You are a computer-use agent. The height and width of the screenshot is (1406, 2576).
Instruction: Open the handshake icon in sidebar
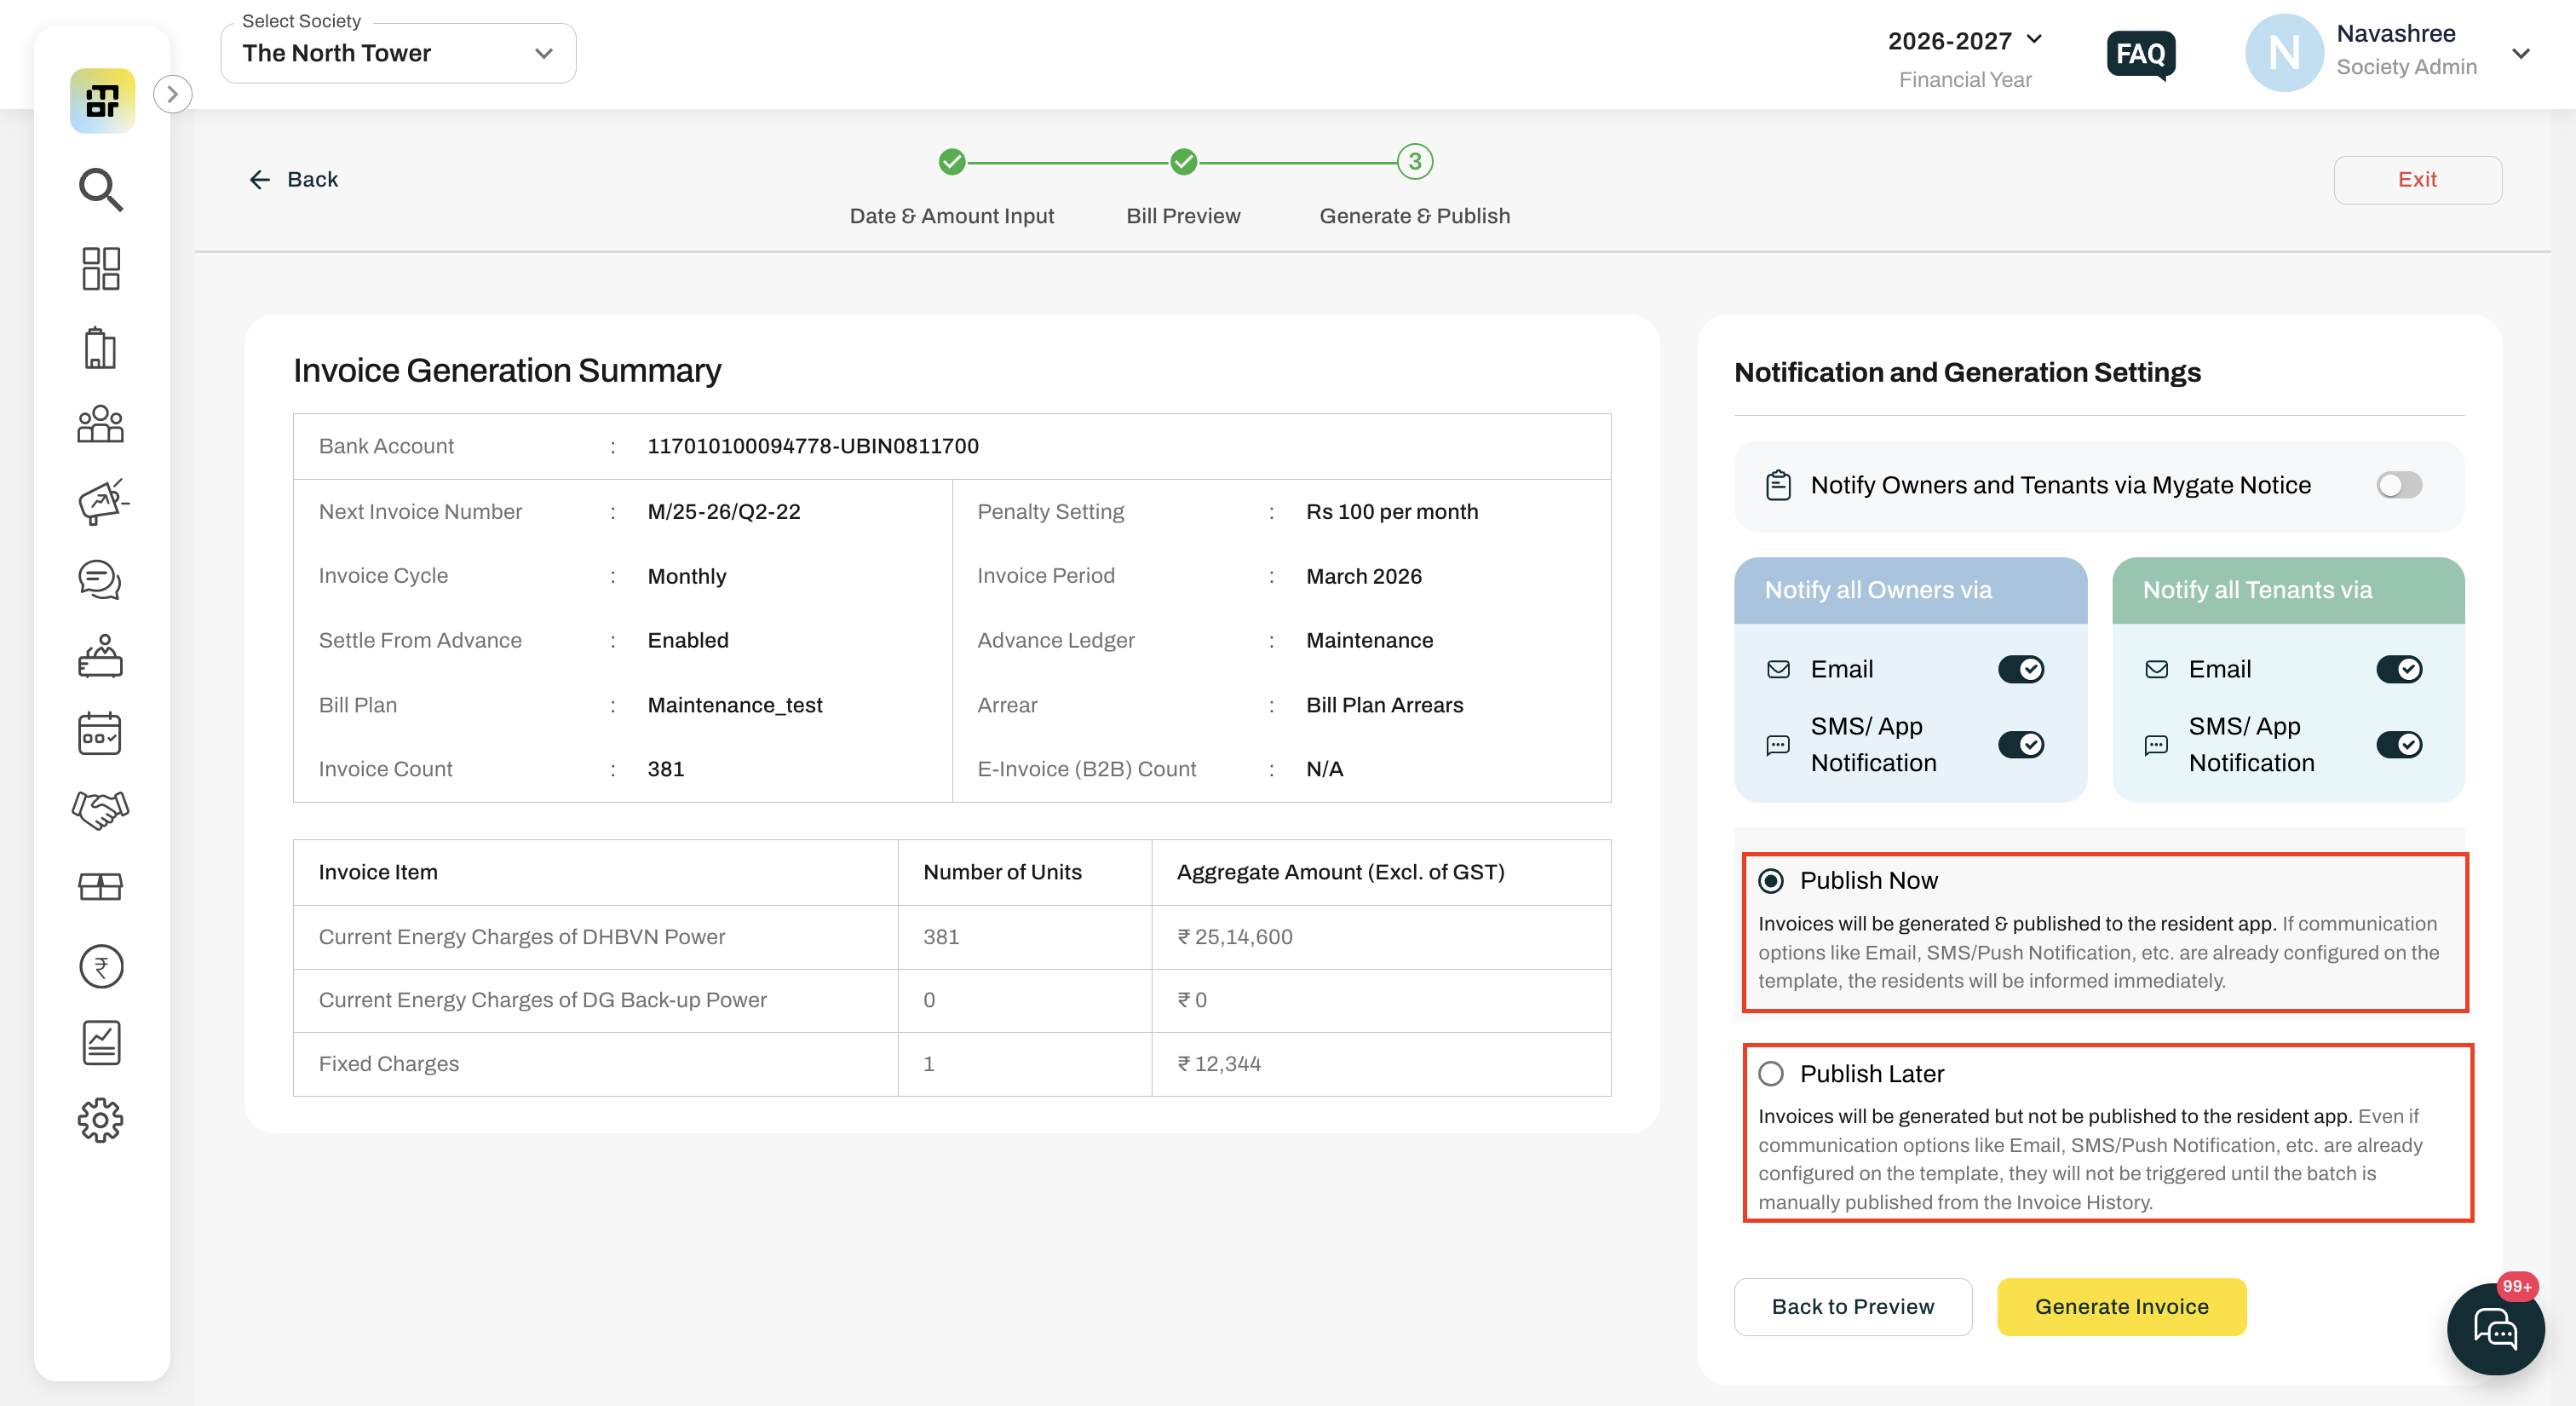coord(100,810)
